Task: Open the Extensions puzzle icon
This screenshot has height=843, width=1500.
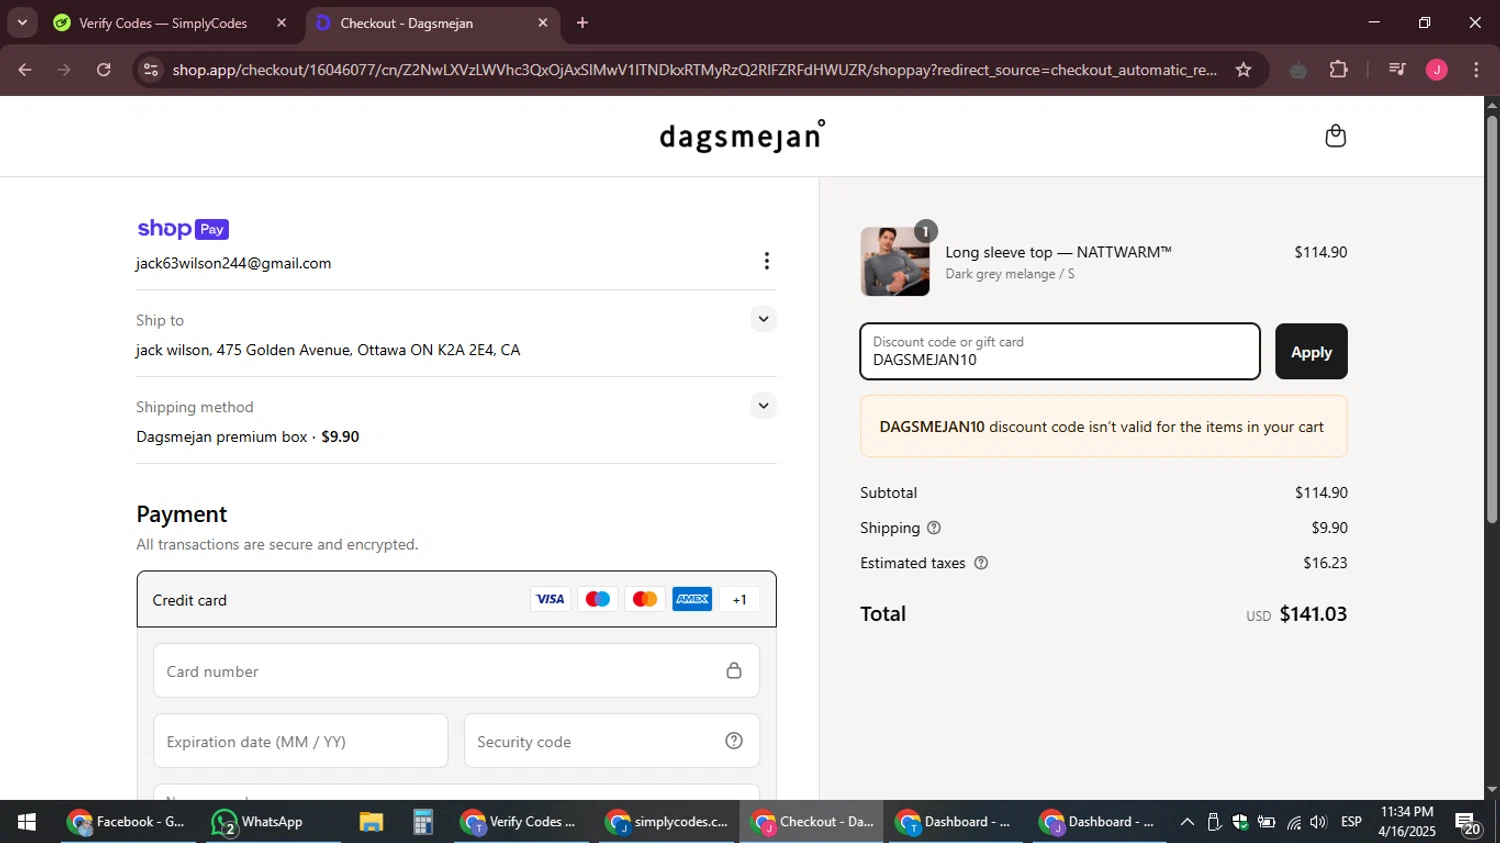Action: [1338, 70]
